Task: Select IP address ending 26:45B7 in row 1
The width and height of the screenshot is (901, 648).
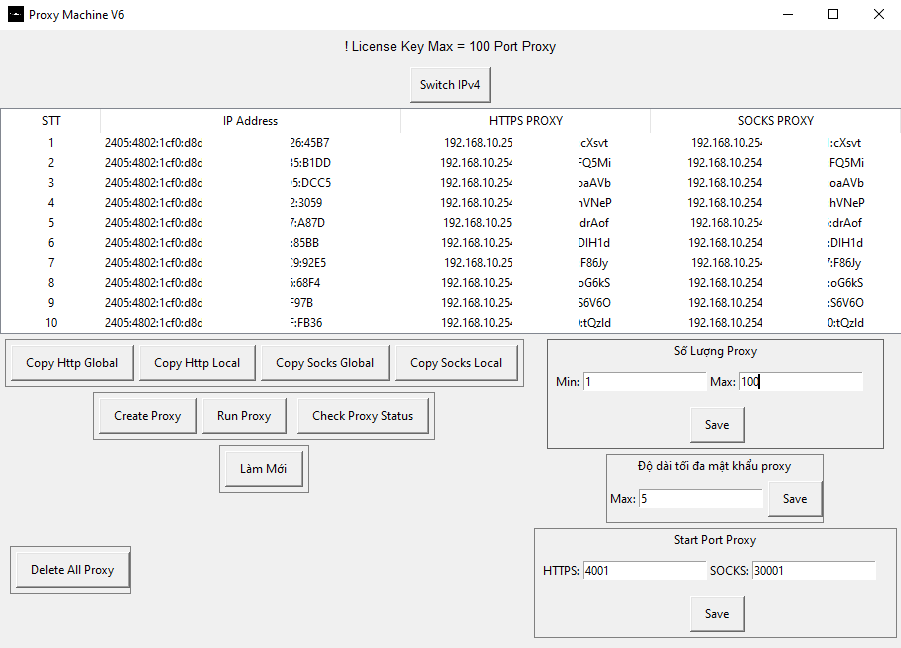Action: click(x=251, y=143)
